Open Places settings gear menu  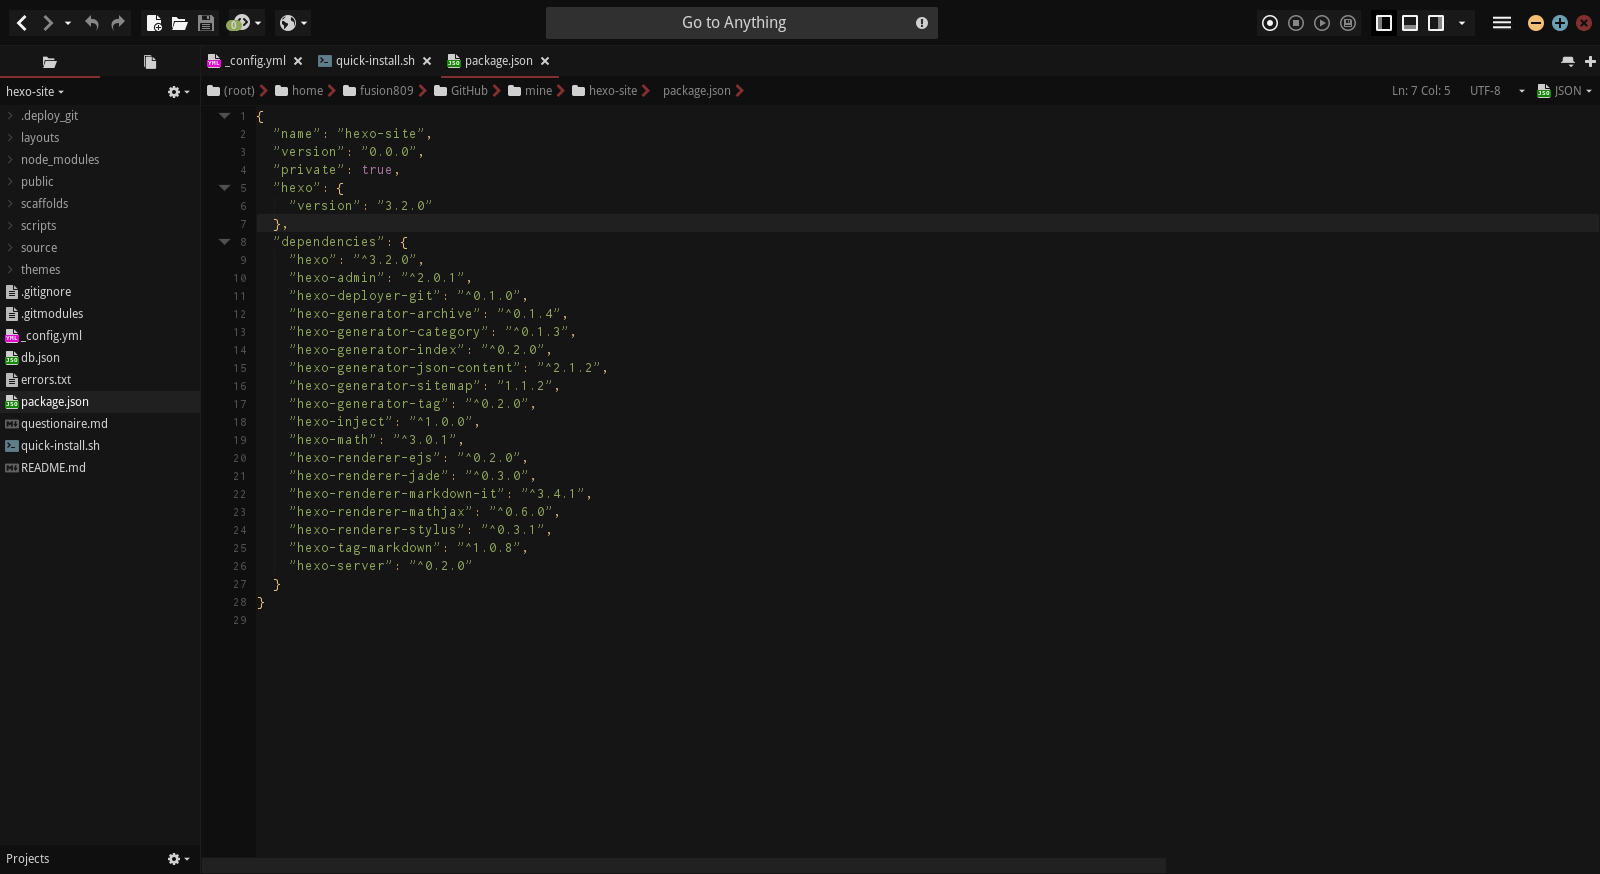[178, 91]
